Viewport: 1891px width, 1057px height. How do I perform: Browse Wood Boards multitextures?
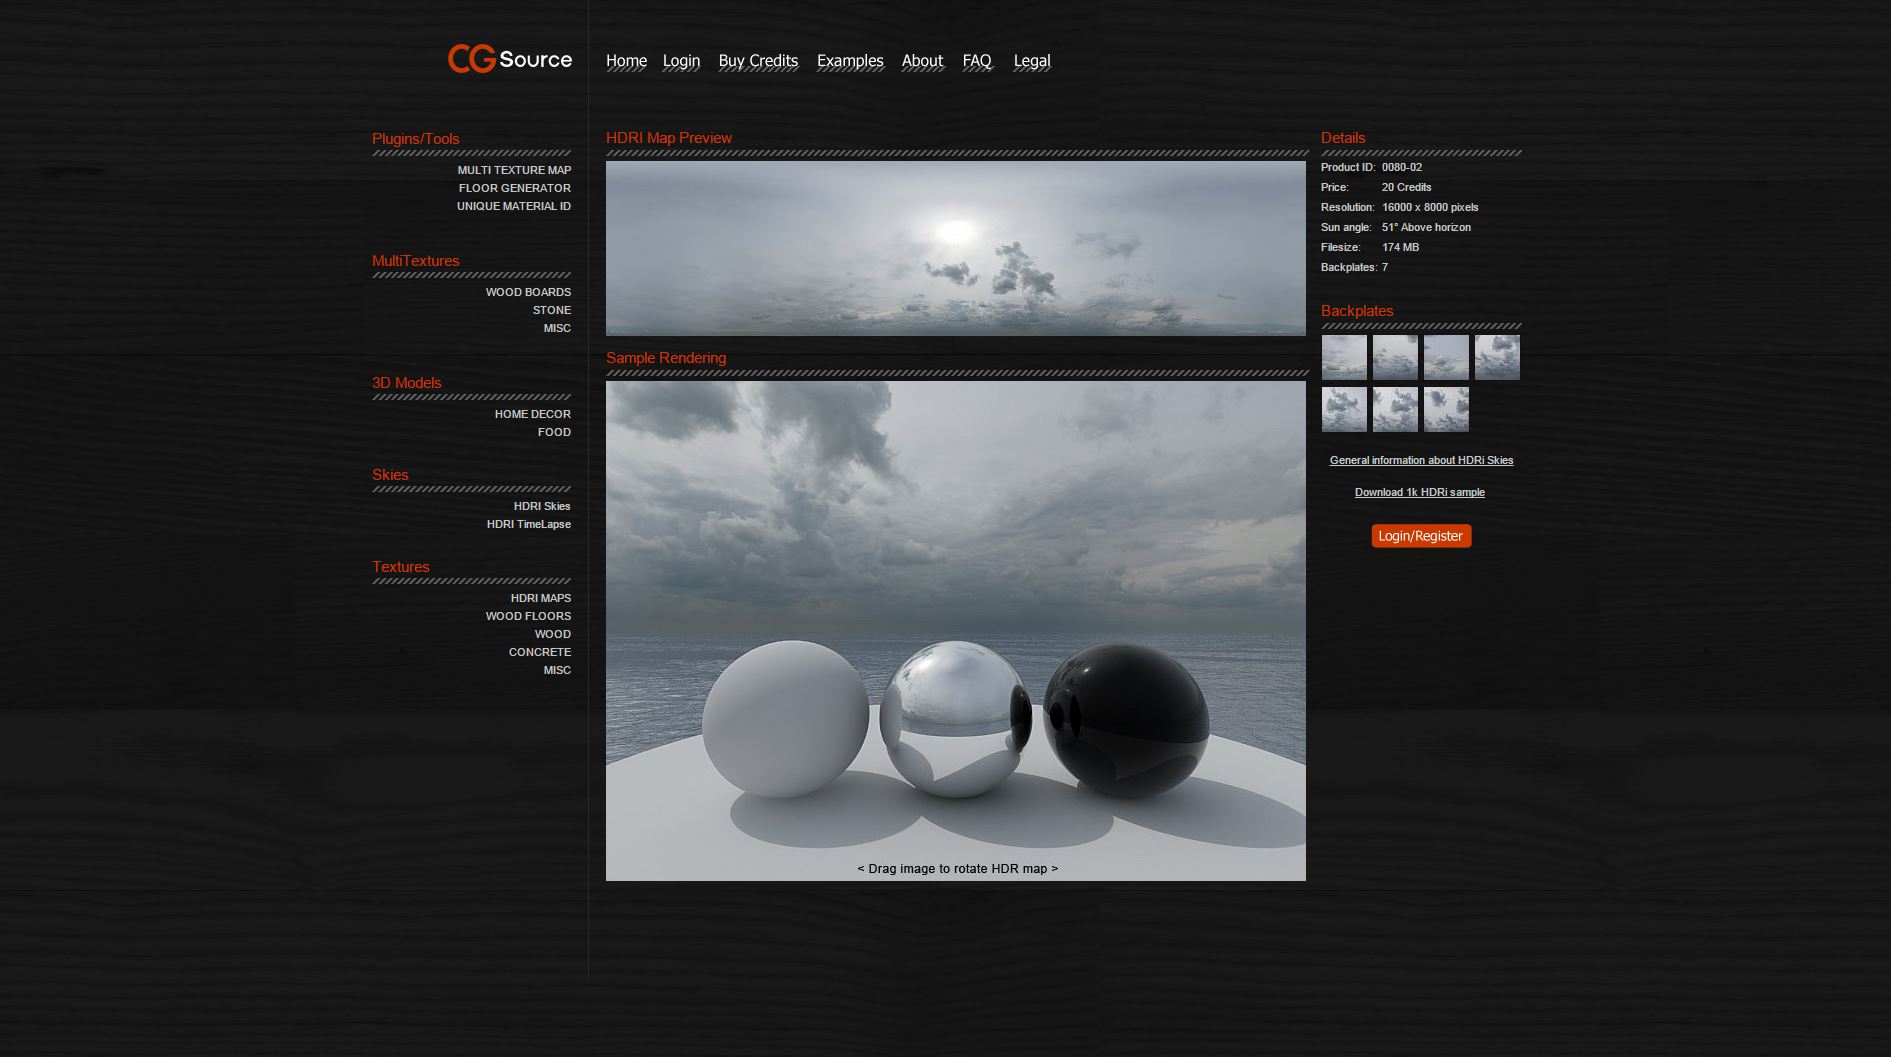(x=528, y=292)
